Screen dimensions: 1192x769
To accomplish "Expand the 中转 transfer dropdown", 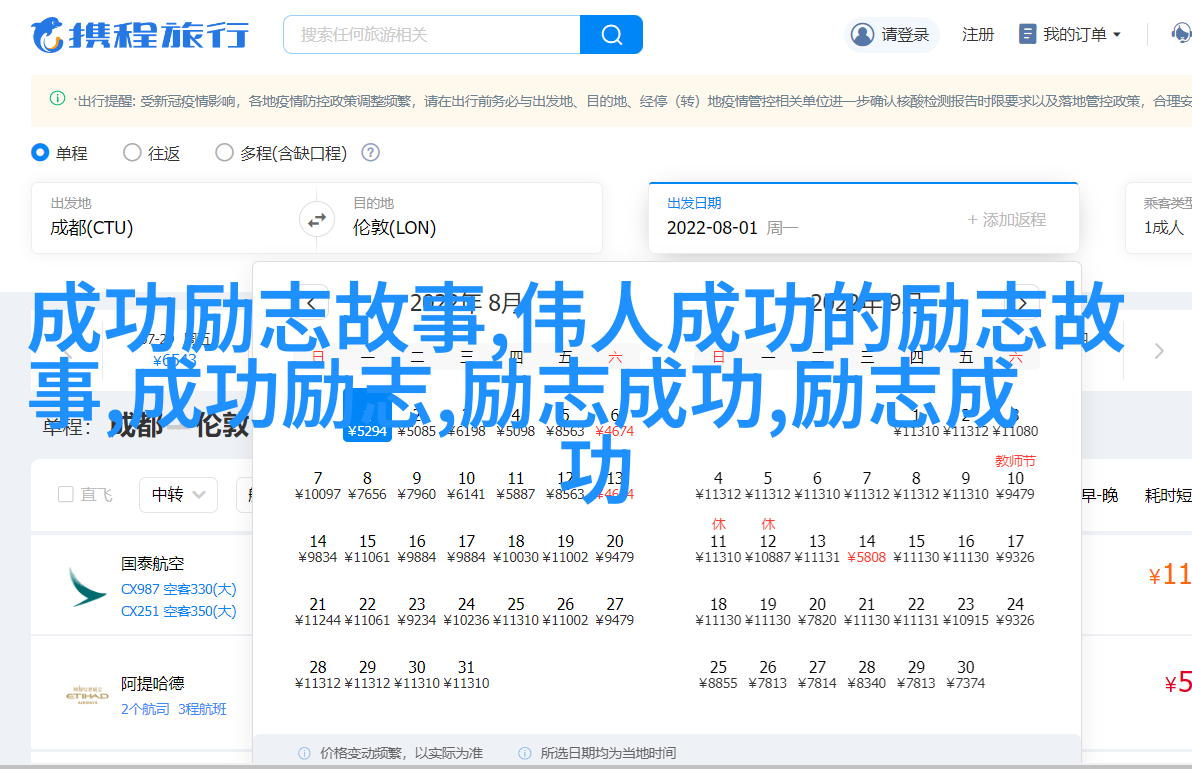I will click(178, 494).
